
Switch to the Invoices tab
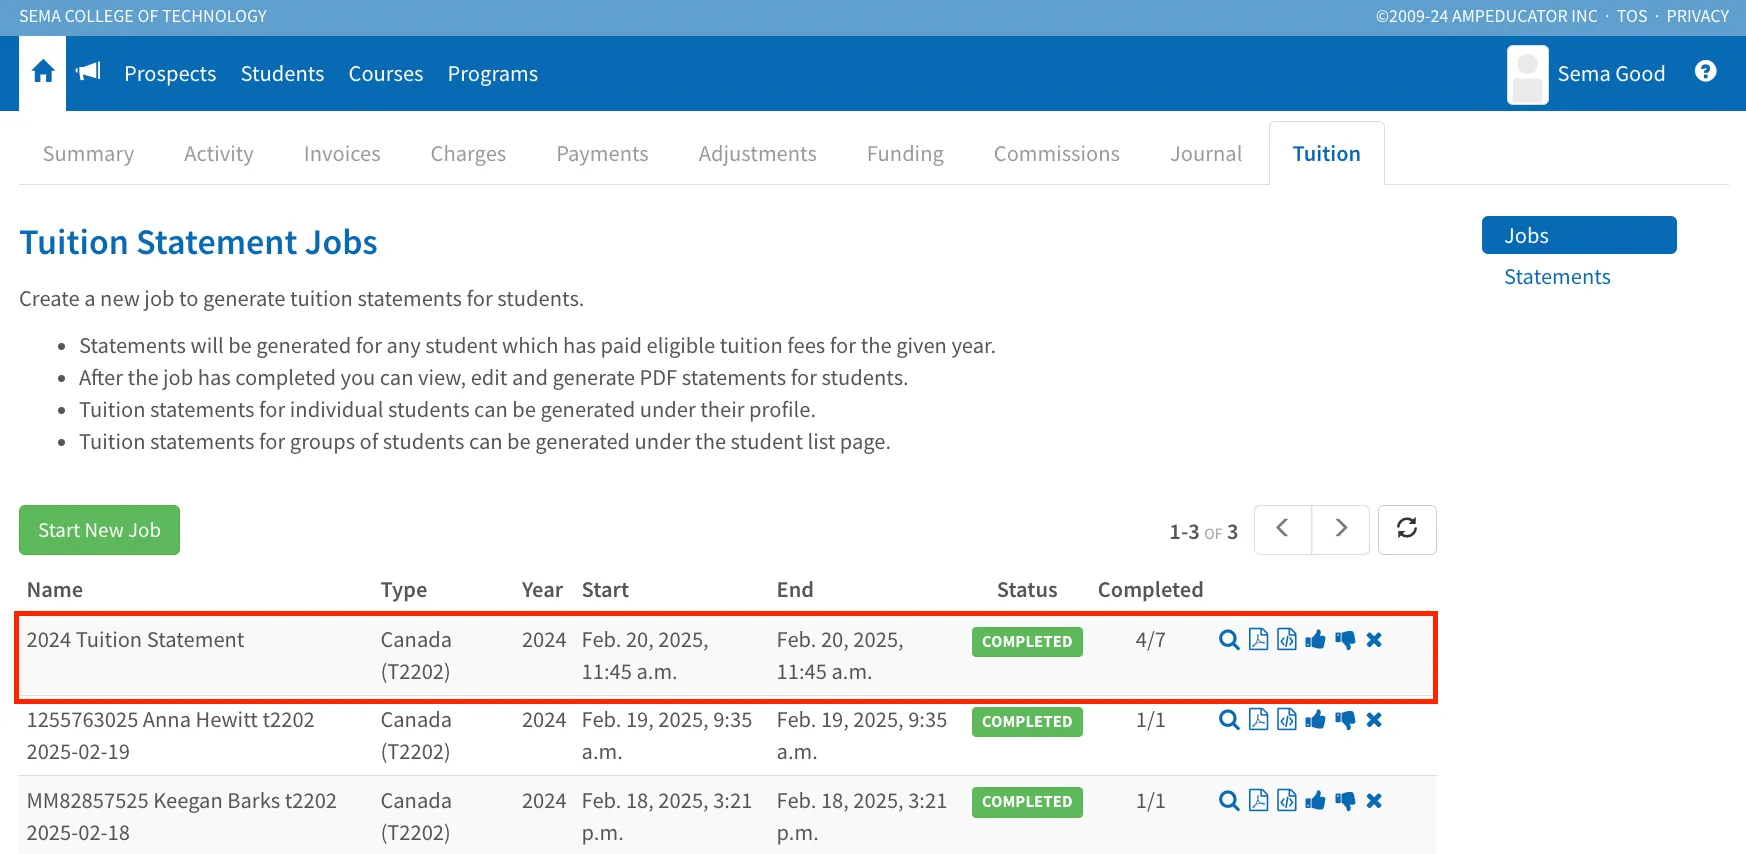tap(342, 154)
